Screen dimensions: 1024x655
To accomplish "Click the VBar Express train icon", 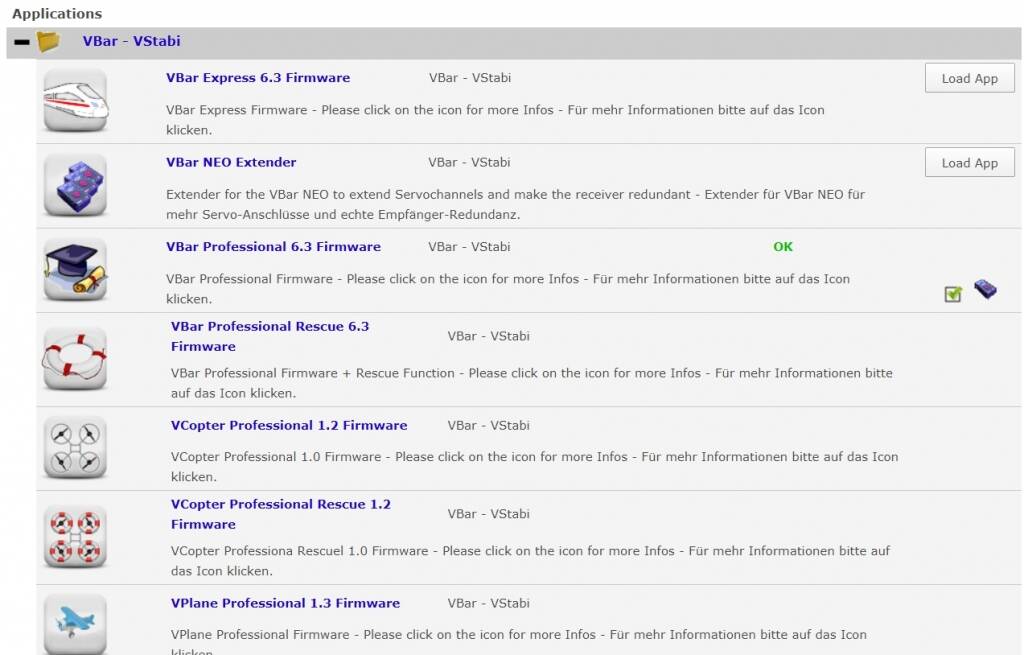I will [x=75, y=101].
